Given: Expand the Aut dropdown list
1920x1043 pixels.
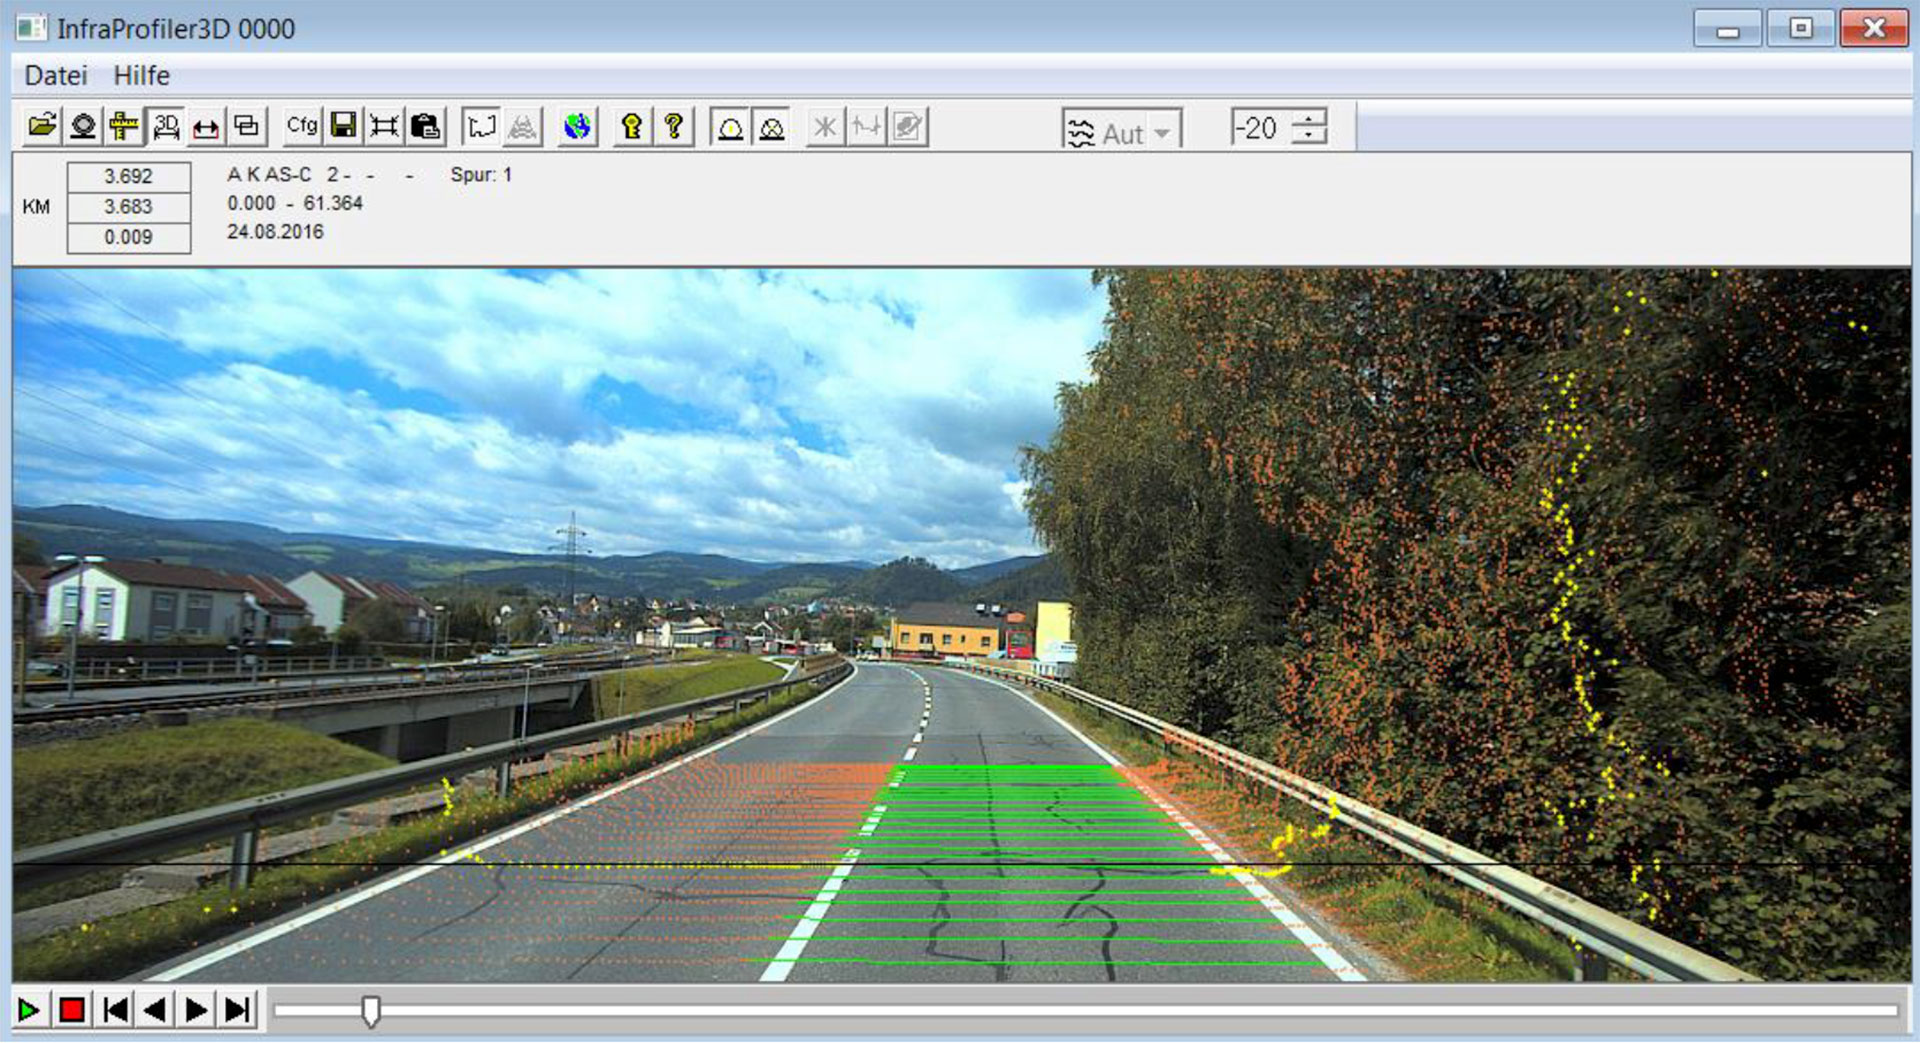Looking at the screenshot, I should [1162, 133].
